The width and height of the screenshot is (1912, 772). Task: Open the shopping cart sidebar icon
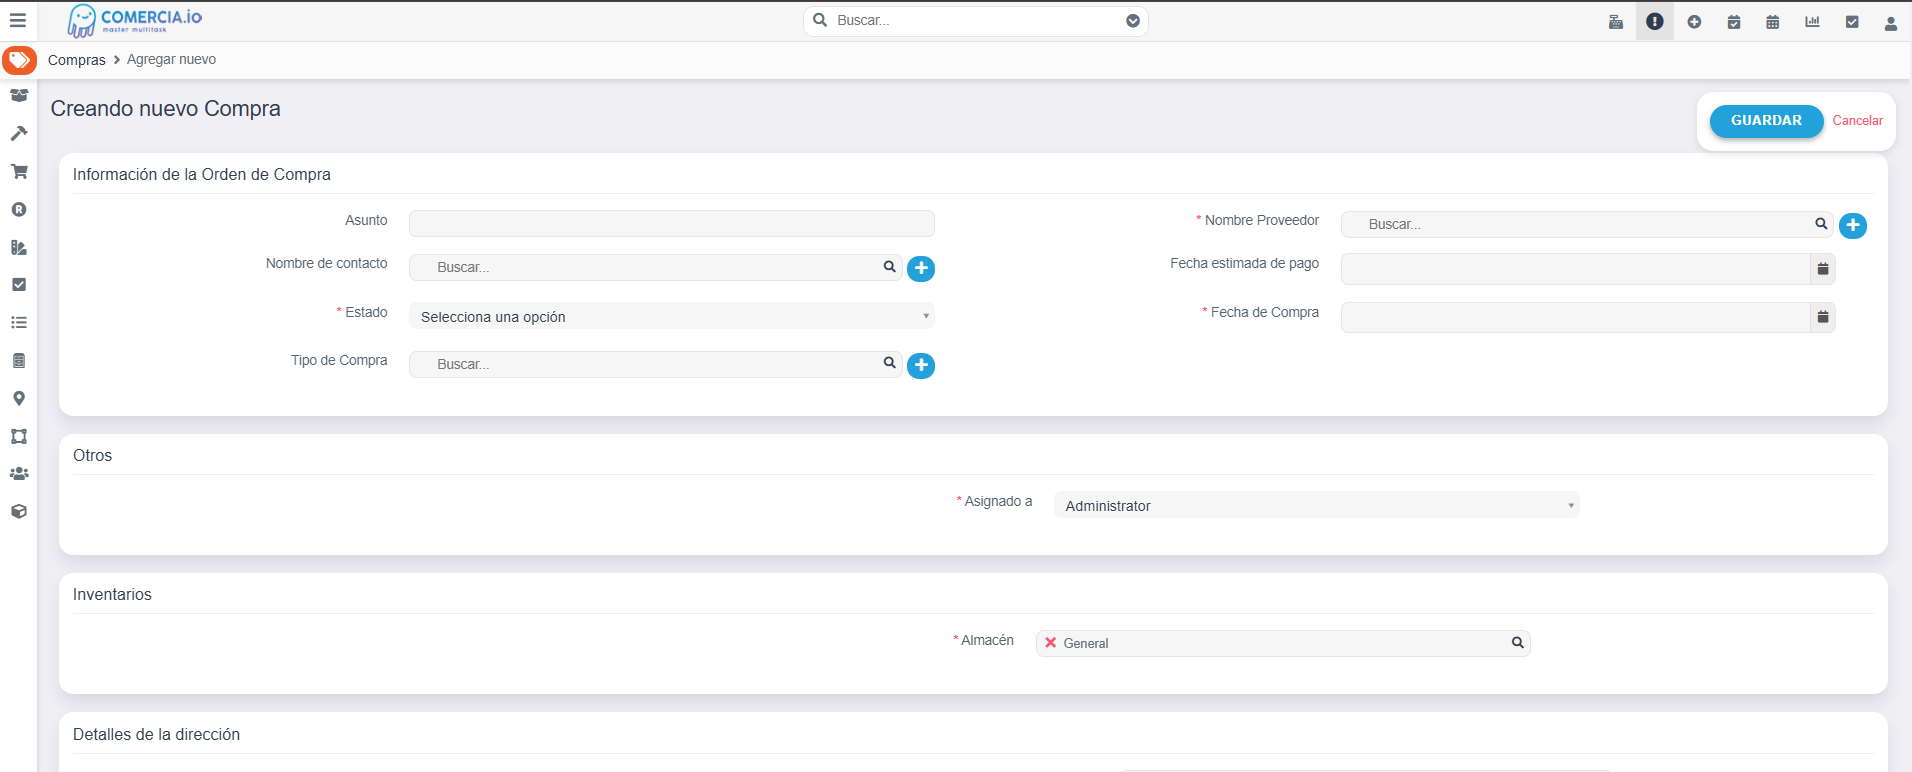[19, 171]
